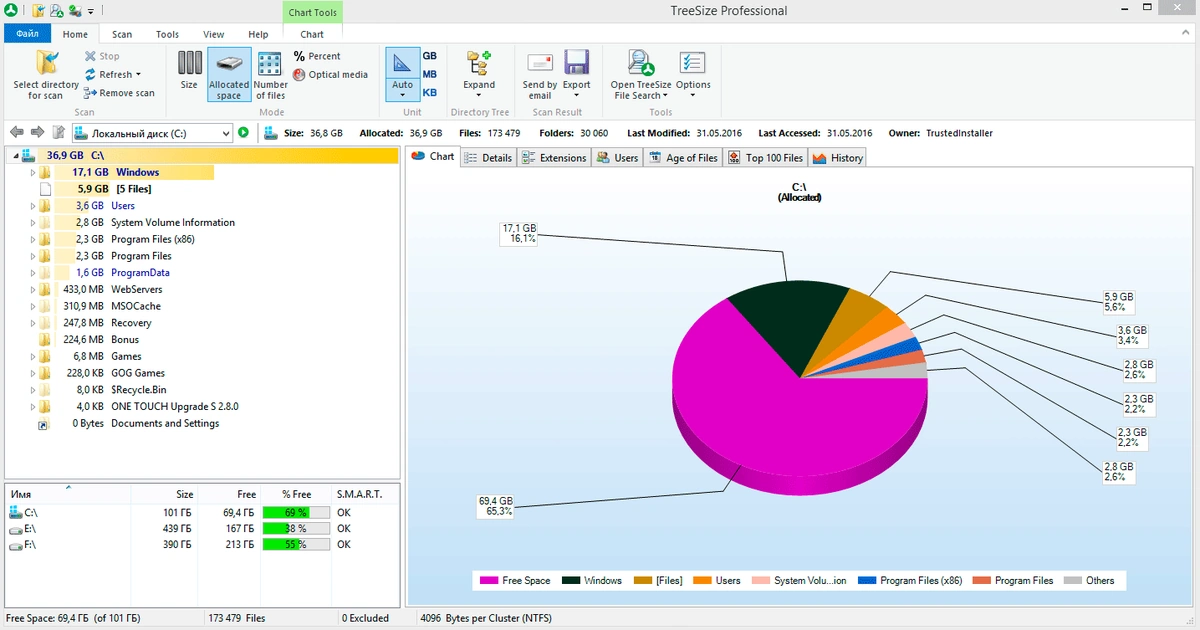The height and width of the screenshot is (630, 1200).
Task: Open the History view tab
Action: tap(837, 158)
